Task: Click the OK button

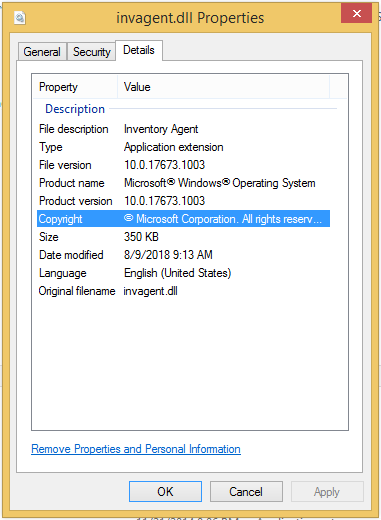Action: click(x=165, y=491)
